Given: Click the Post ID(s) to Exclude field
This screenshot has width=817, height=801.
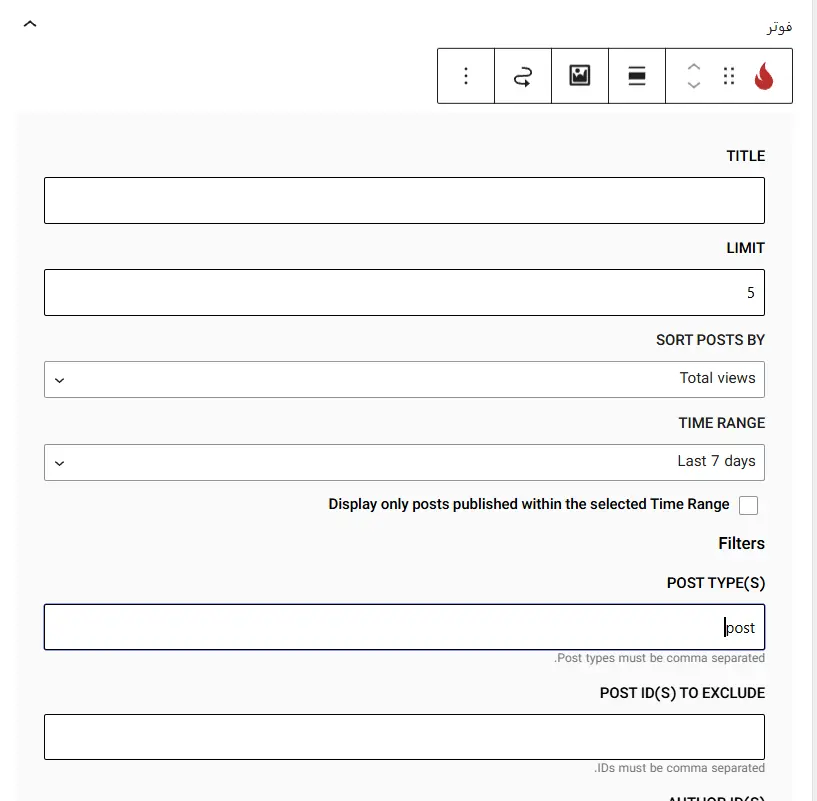Looking at the screenshot, I should click(404, 737).
